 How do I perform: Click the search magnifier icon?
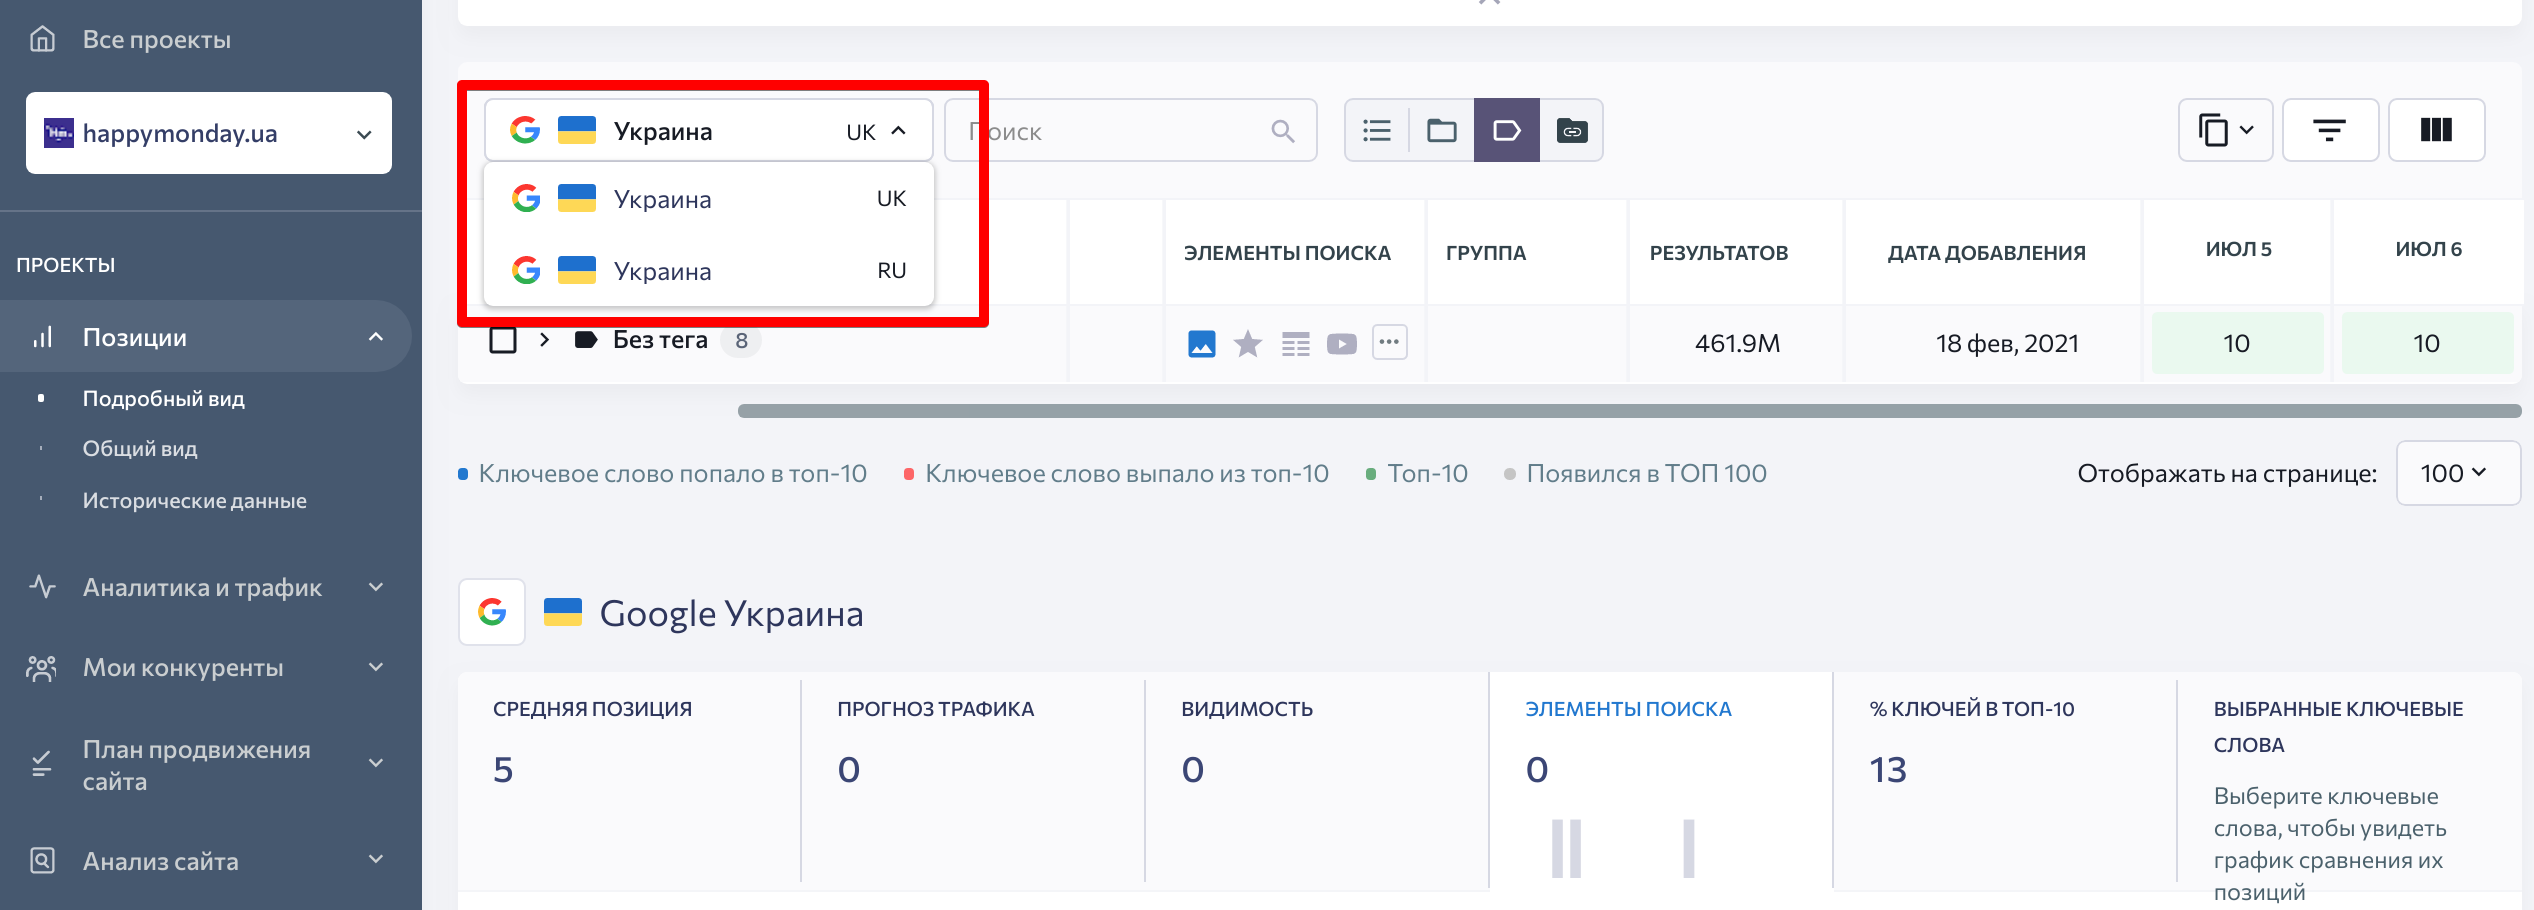click(1283, 131)
